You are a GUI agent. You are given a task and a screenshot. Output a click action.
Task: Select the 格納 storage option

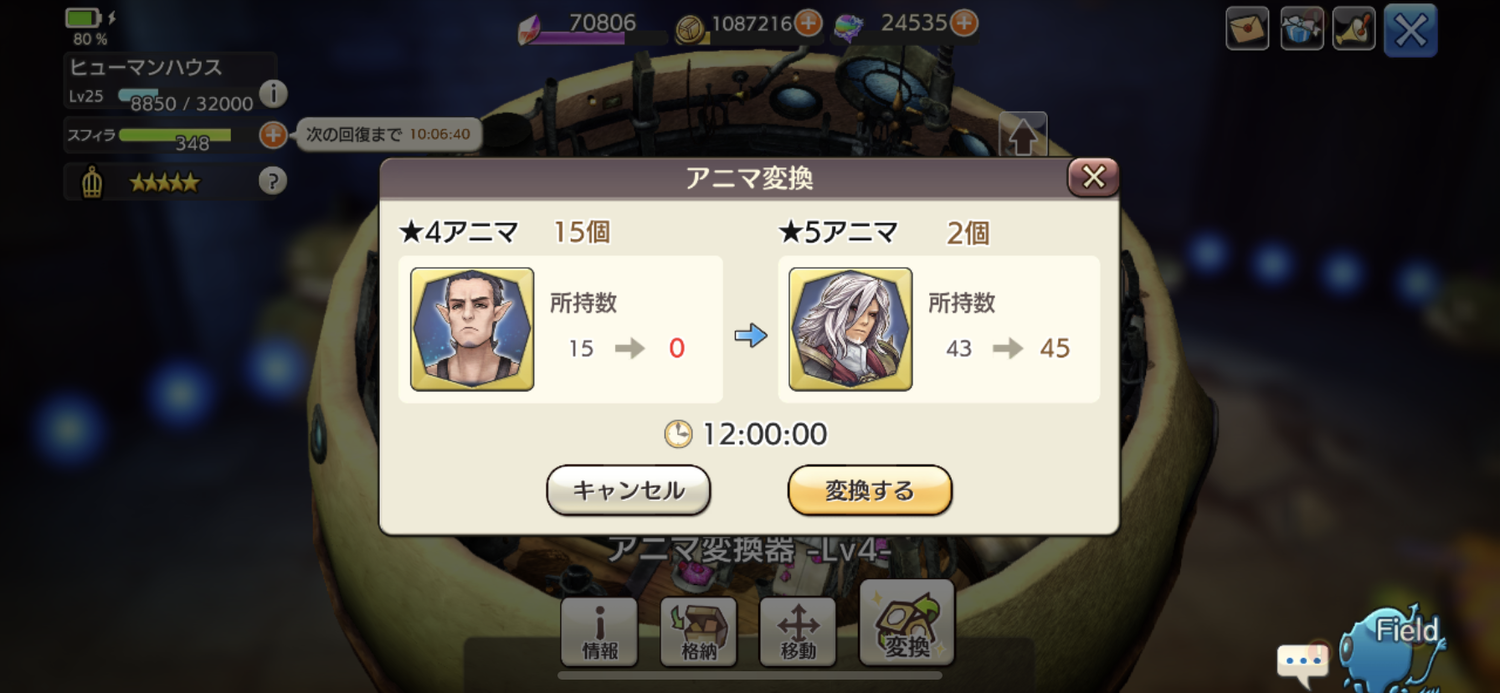698,632
